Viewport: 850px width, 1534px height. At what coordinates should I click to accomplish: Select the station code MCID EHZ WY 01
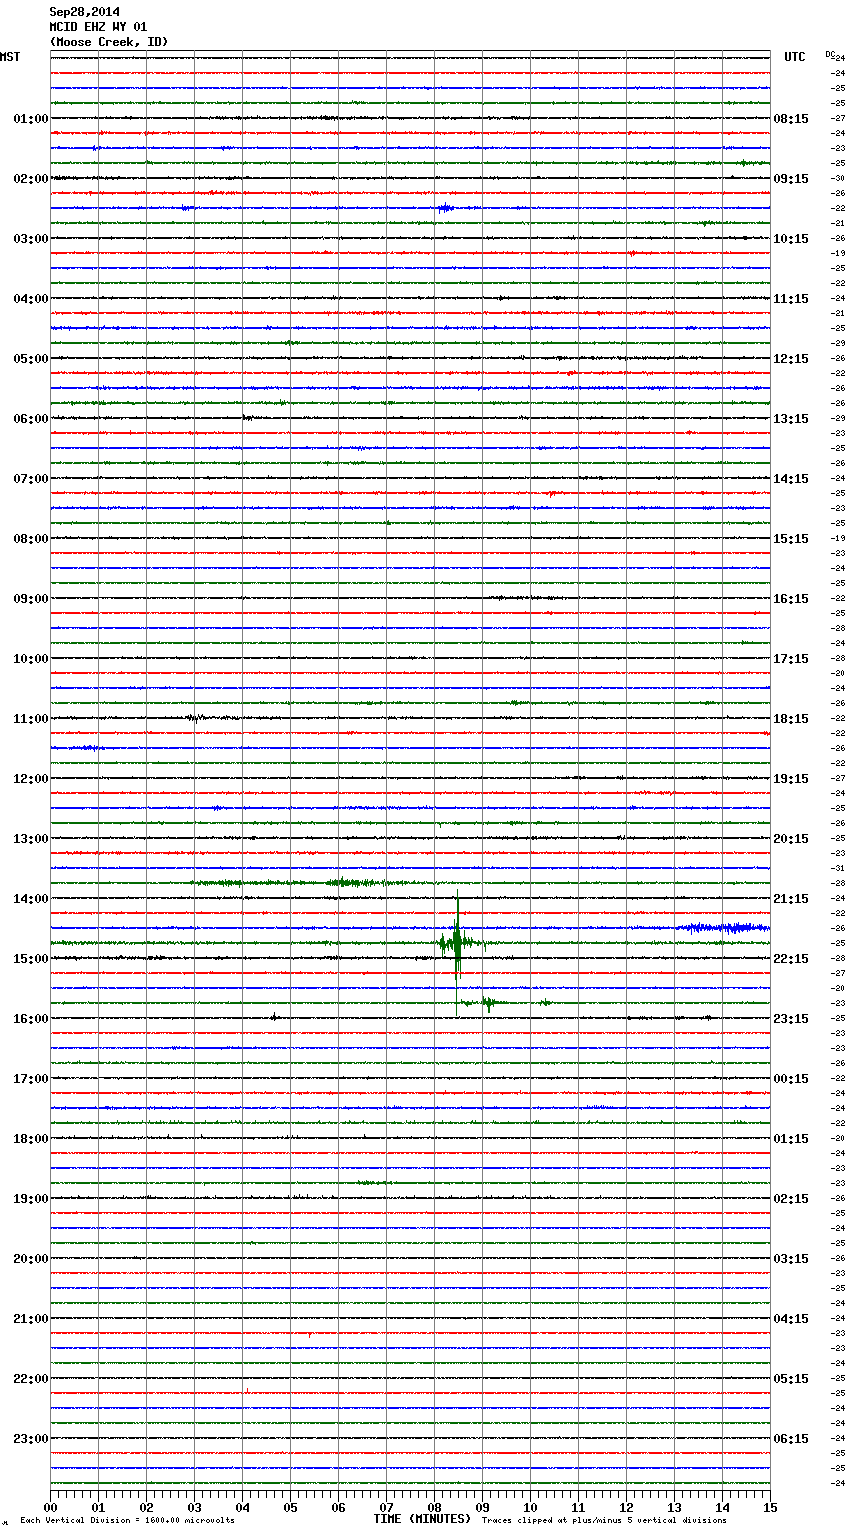[x=98, y=27]
